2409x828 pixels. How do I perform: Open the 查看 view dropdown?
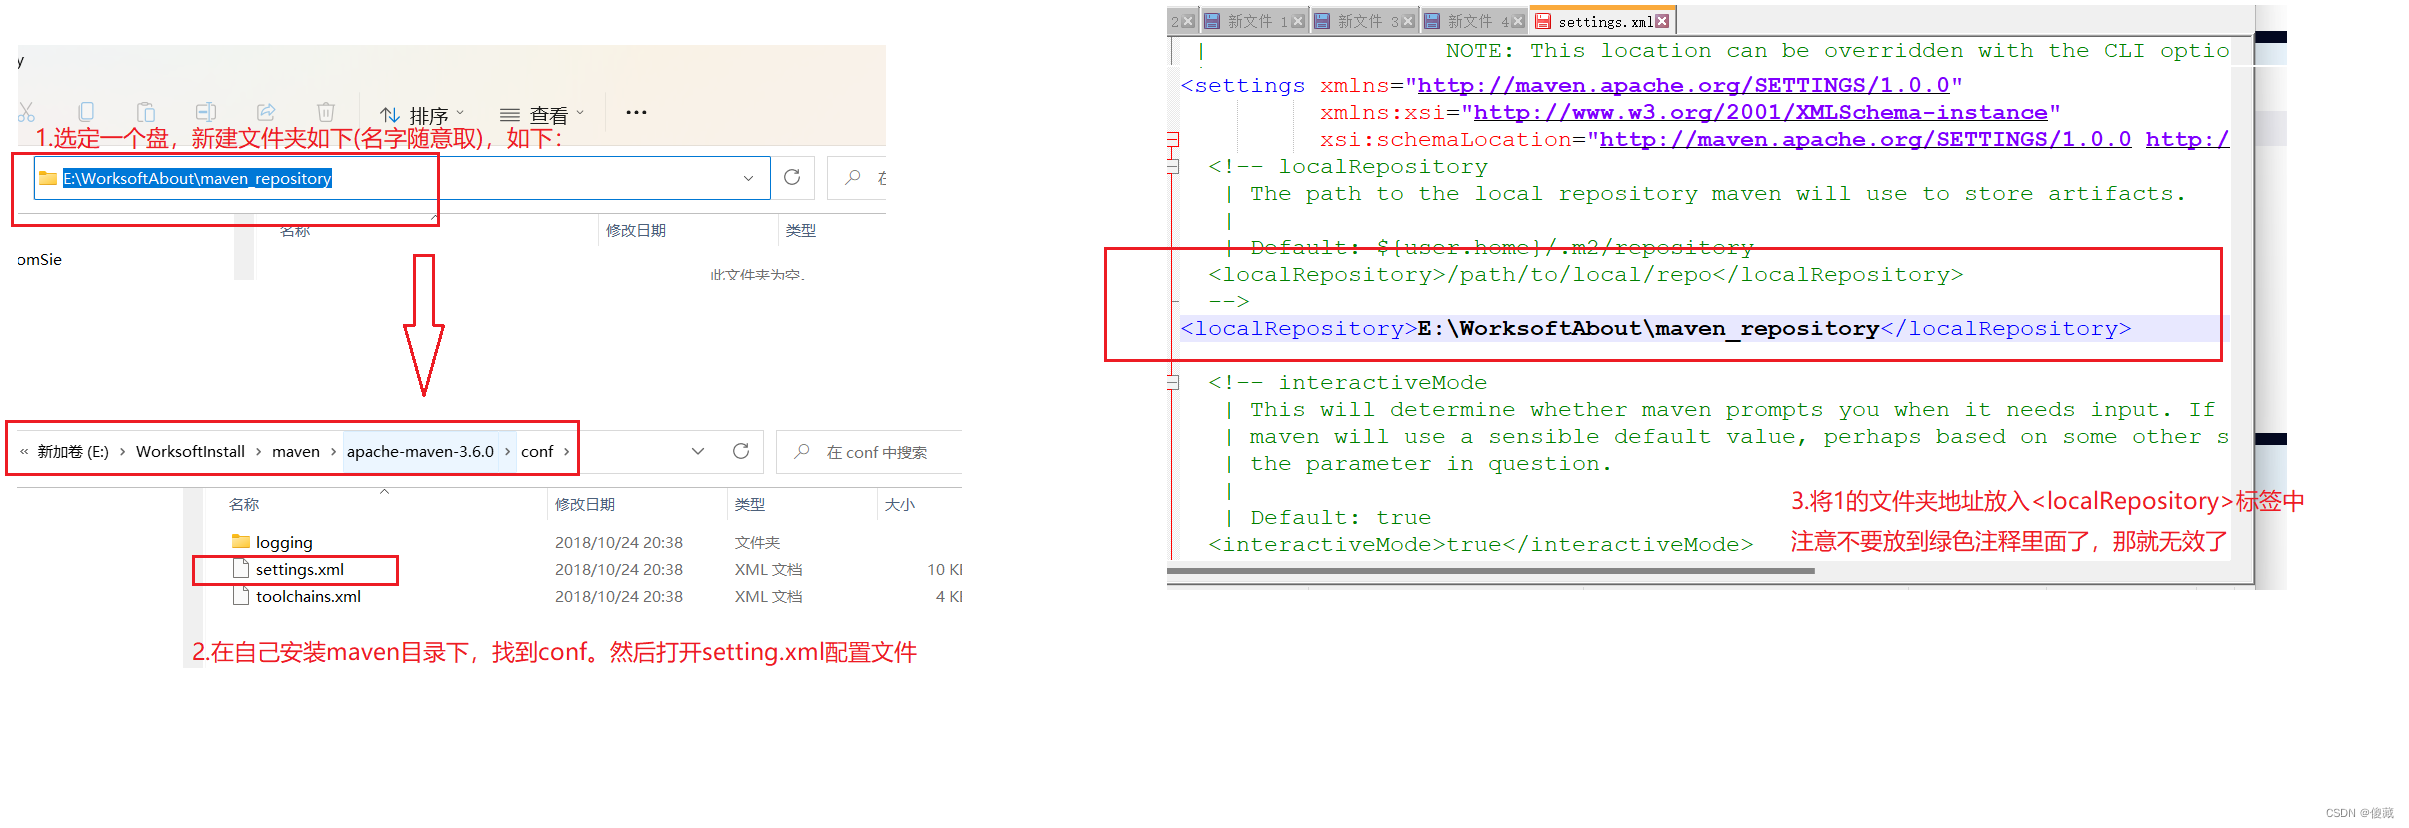541,115
